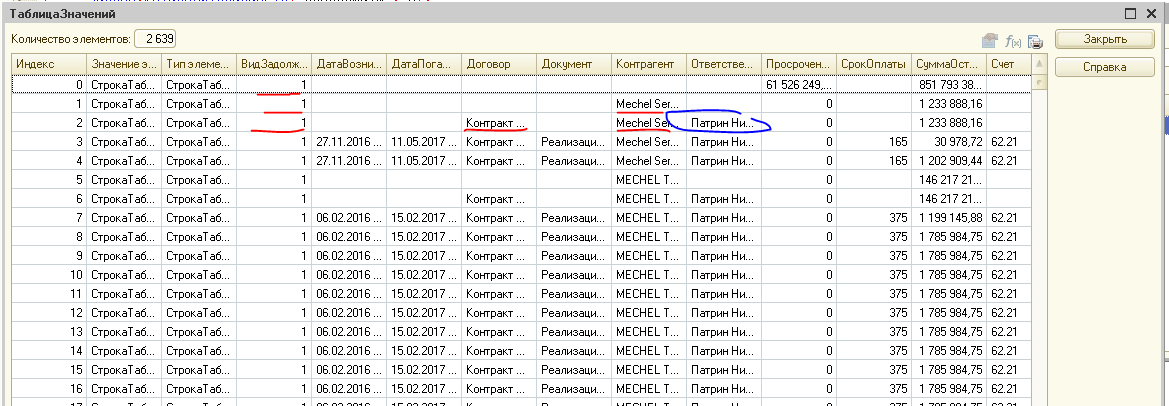This screenshot has height=406, width=1169.
Task: Click 06.02.2016 date in row 15
Action: coord(348,369)
